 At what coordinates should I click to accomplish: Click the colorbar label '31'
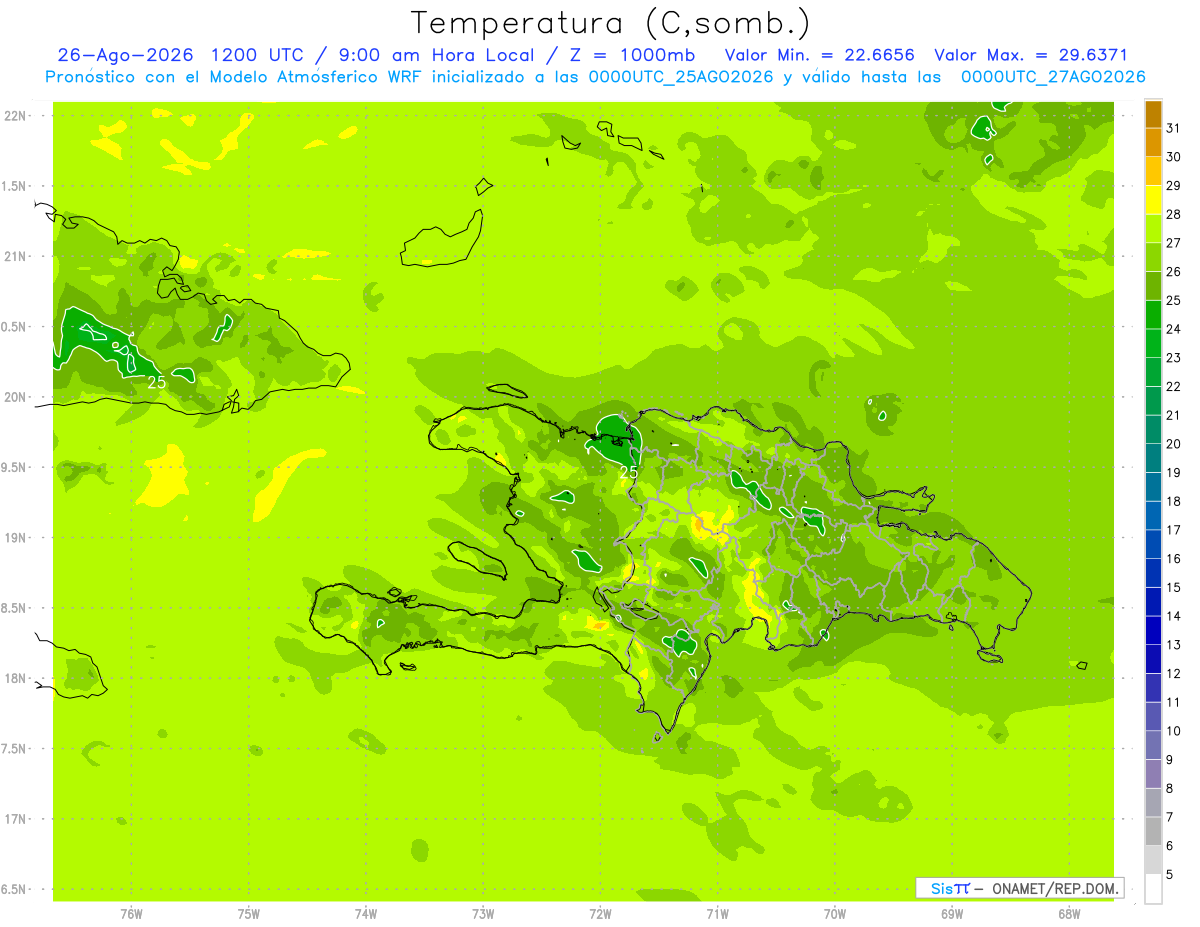pos(1174,128)
